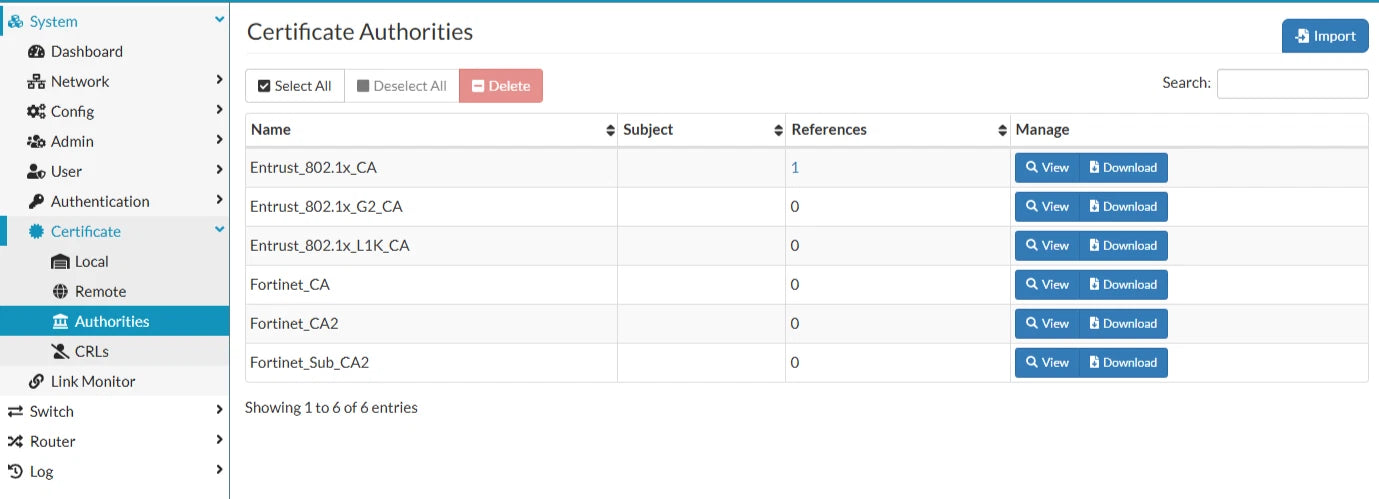Click the Log history icon
Image resolution: width=1379 pixels, height=499 pixels.
click(x=15, y=471)
